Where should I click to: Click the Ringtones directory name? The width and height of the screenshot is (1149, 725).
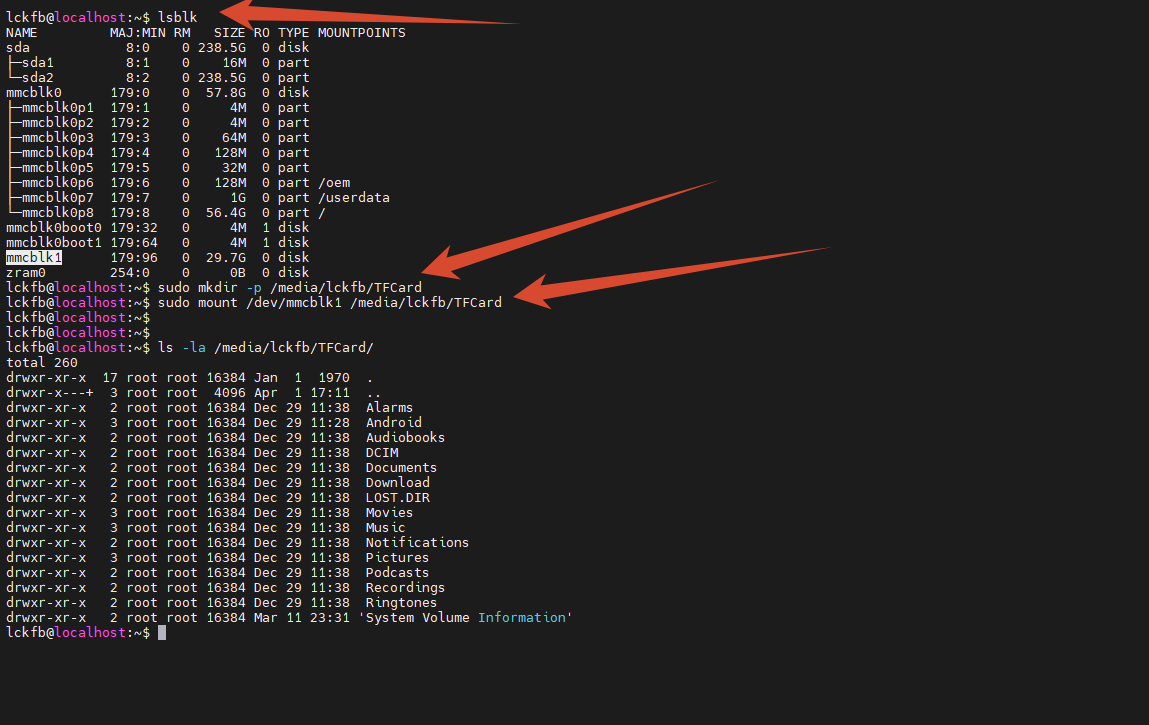(401, 602)
